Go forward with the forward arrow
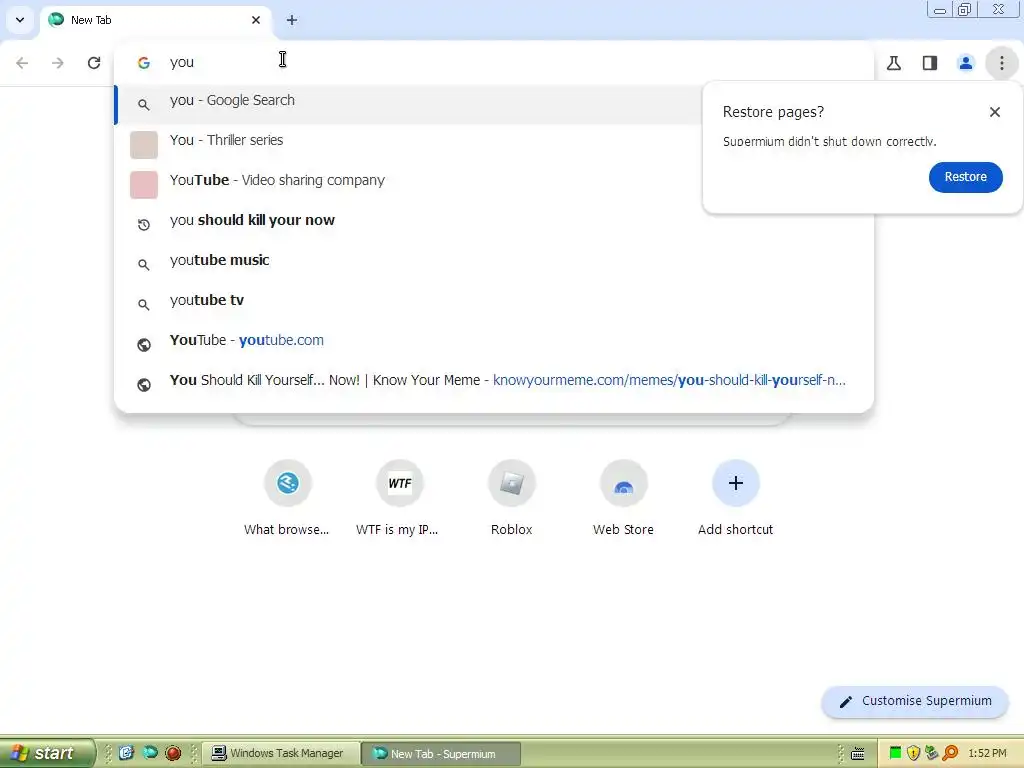1024x768 pixels. pyautogui.click(x=58, y=63)
